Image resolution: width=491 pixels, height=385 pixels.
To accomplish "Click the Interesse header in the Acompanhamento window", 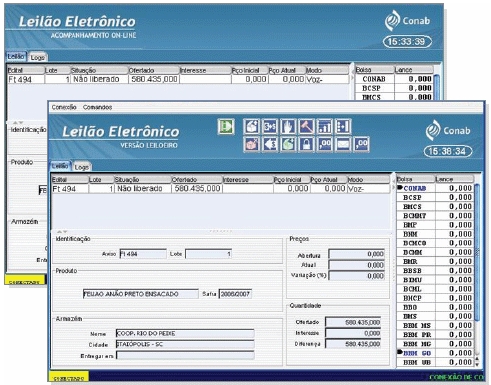I will point(205,70).
